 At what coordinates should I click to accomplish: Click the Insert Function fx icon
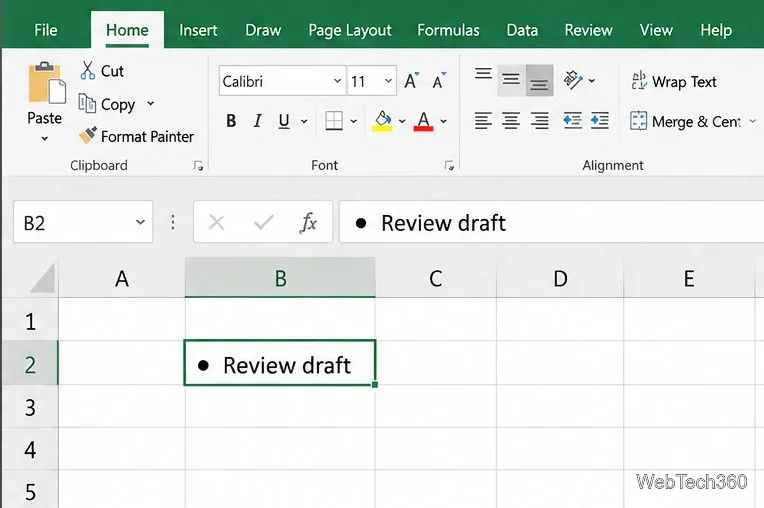click(x=308, y=223)
